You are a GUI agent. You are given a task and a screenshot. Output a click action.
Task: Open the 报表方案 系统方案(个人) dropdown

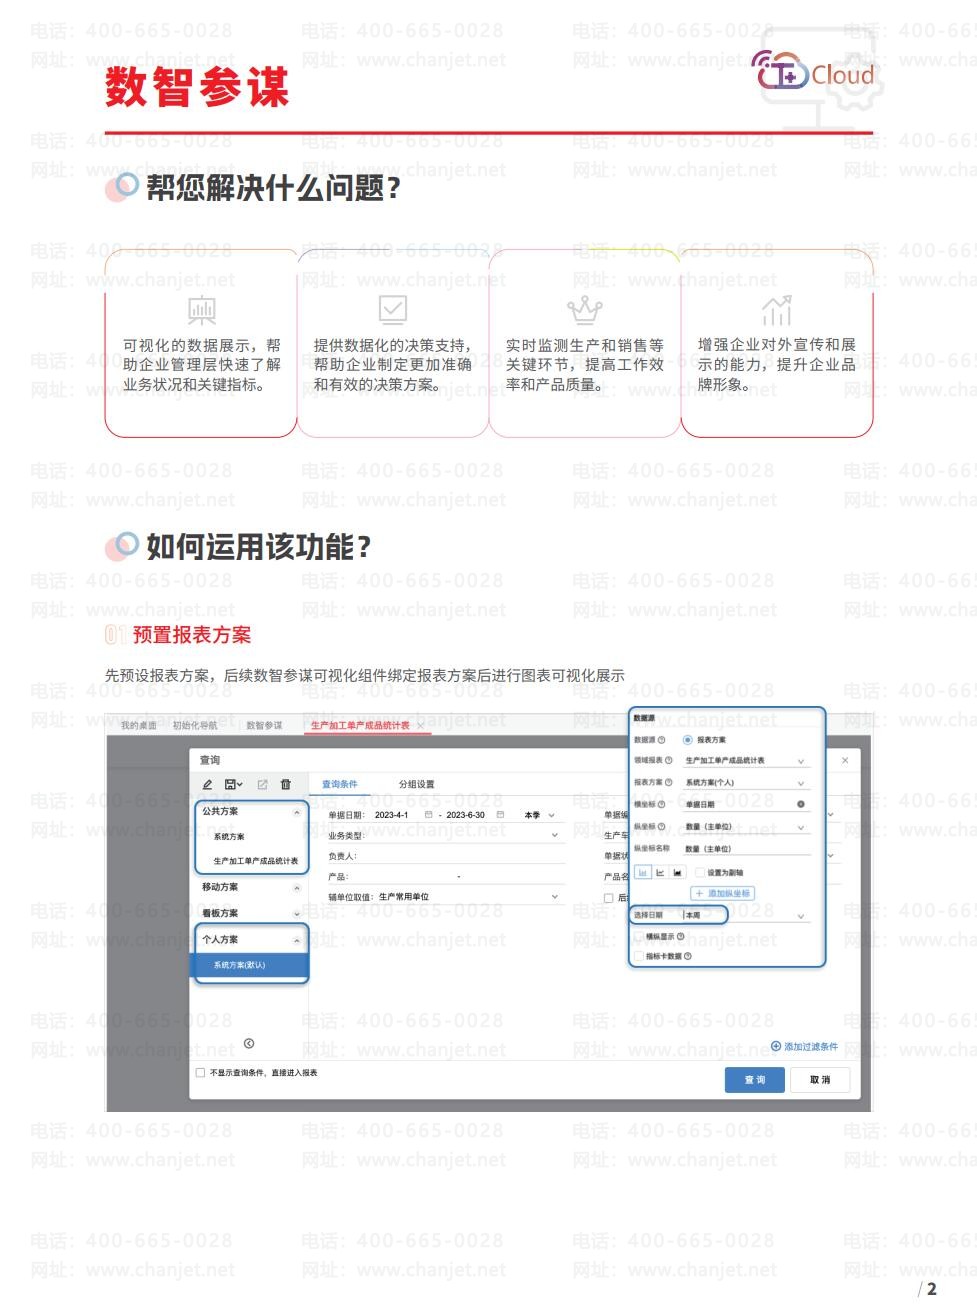click(x=801, y=783)
